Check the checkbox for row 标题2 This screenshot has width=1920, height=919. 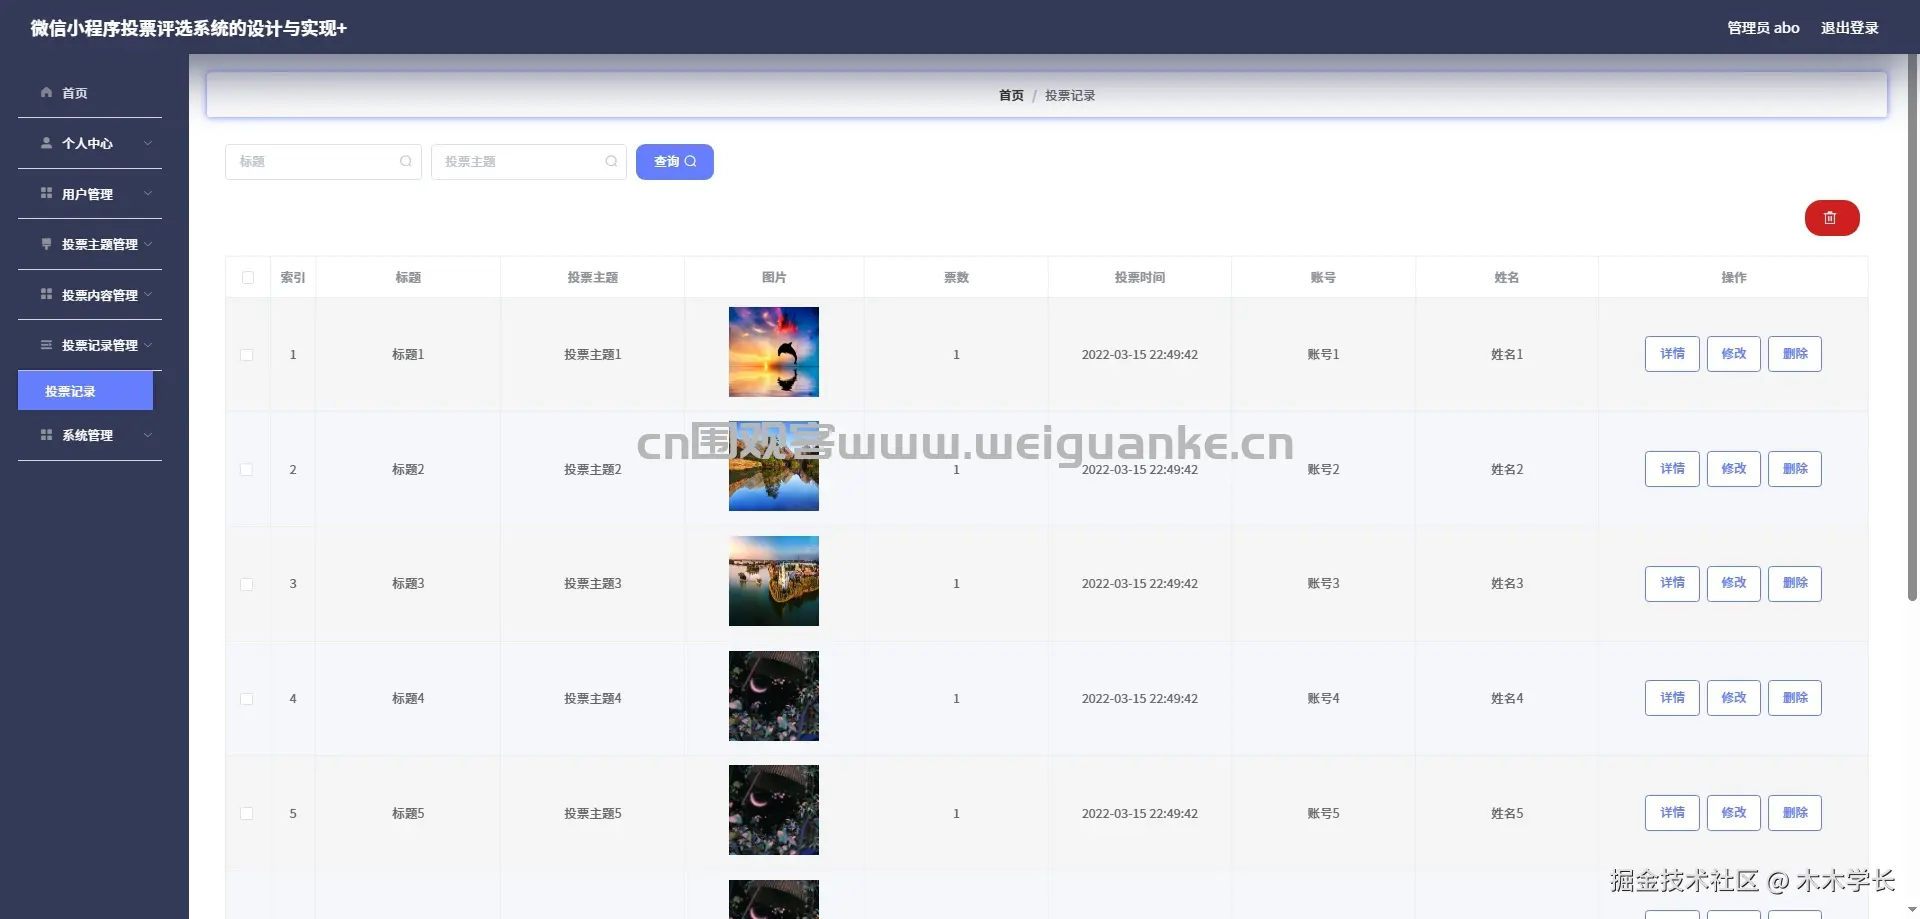tap(247, 469)
